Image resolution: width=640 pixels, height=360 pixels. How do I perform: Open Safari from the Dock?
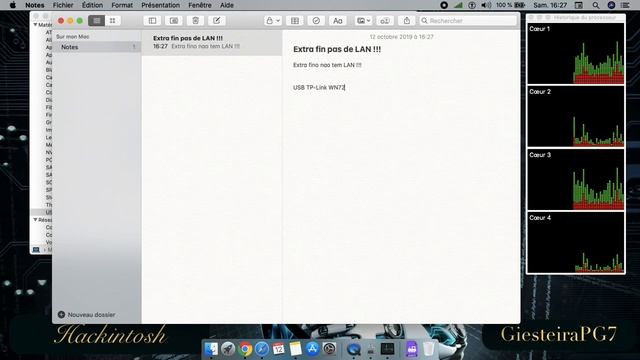pos(262,349)
